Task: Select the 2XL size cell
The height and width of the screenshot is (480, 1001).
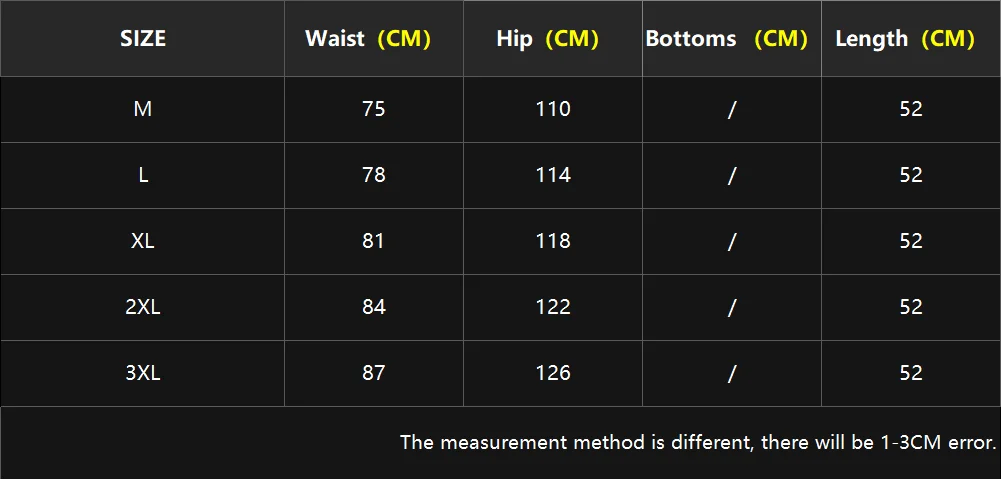Action: tap(143, 307)
